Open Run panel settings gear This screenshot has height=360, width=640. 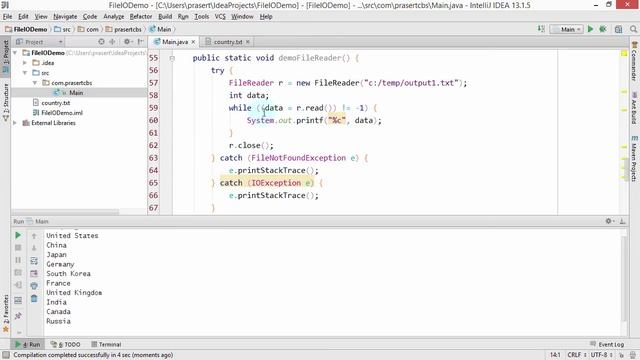coord(609,221)
